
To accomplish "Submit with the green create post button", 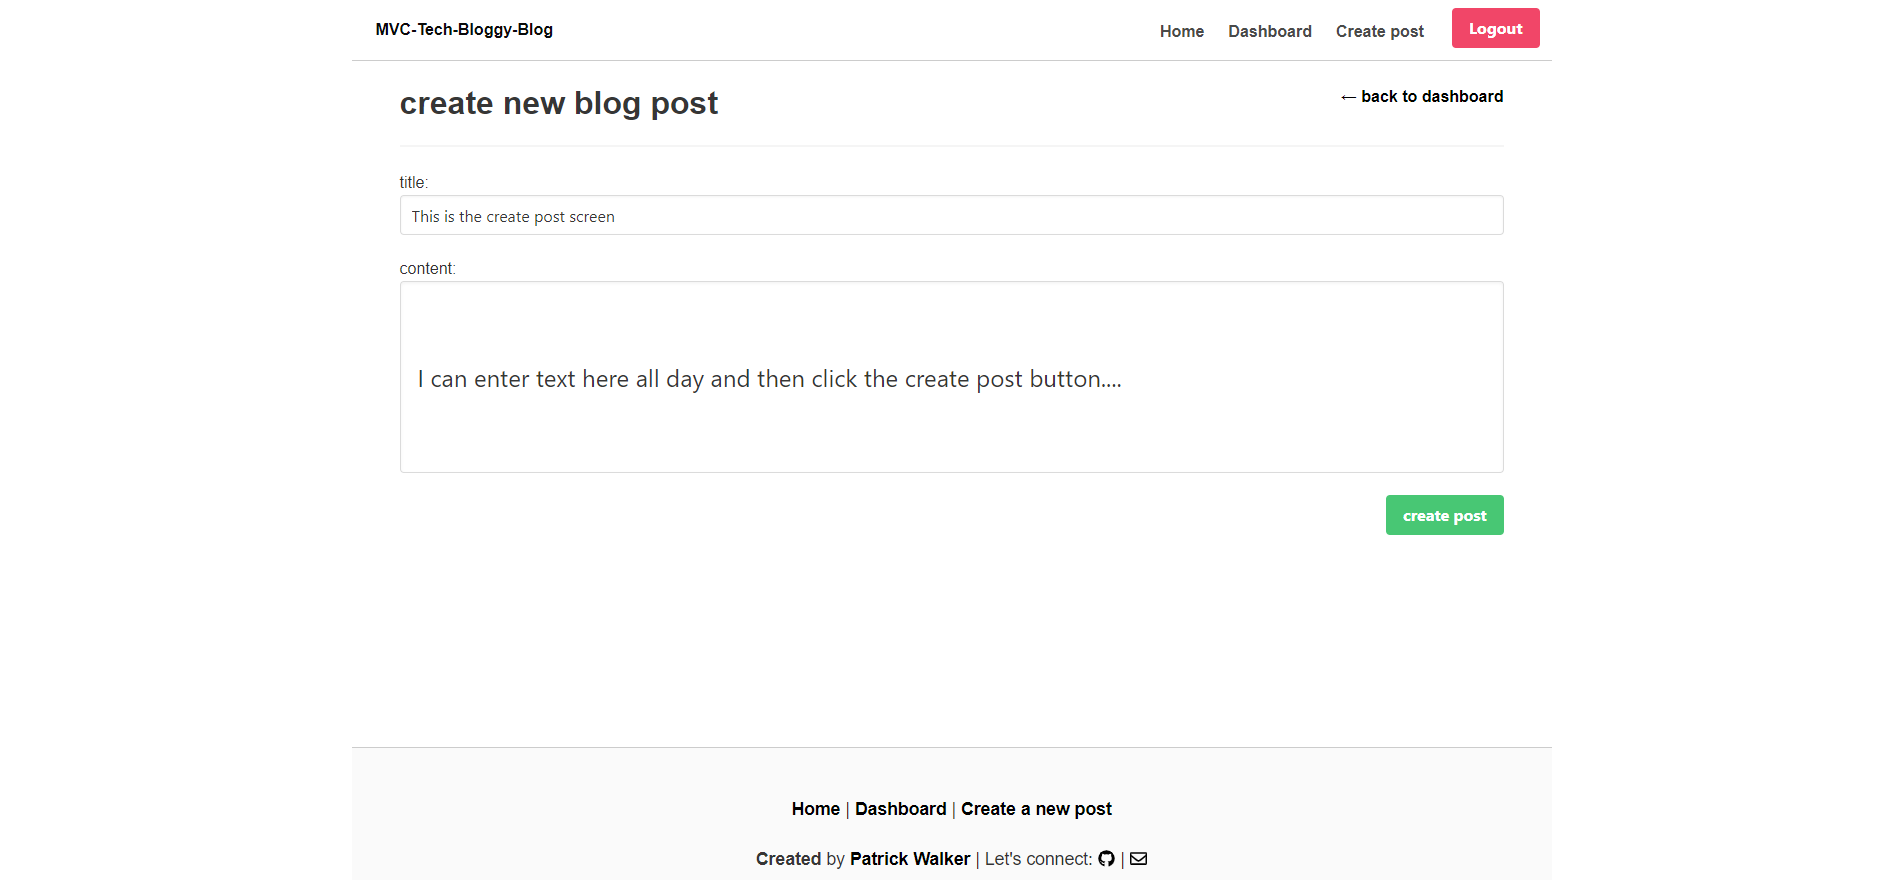I will point(1444,516).
